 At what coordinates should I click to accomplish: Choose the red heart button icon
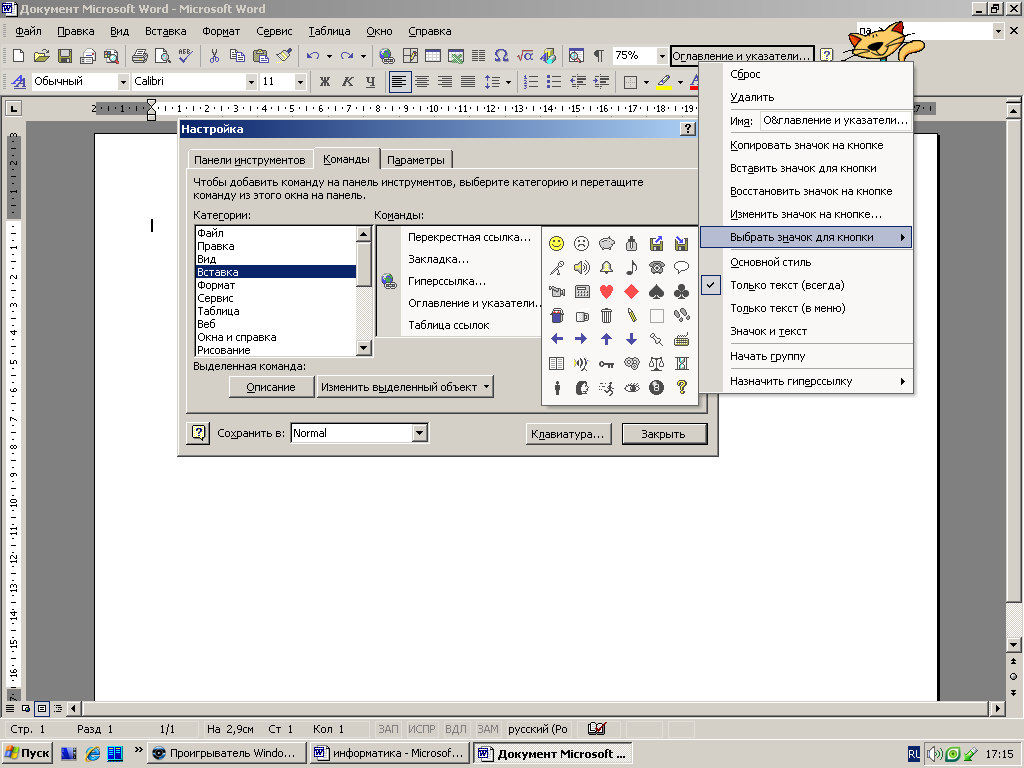pyautogui.click(x=606, y=291)
